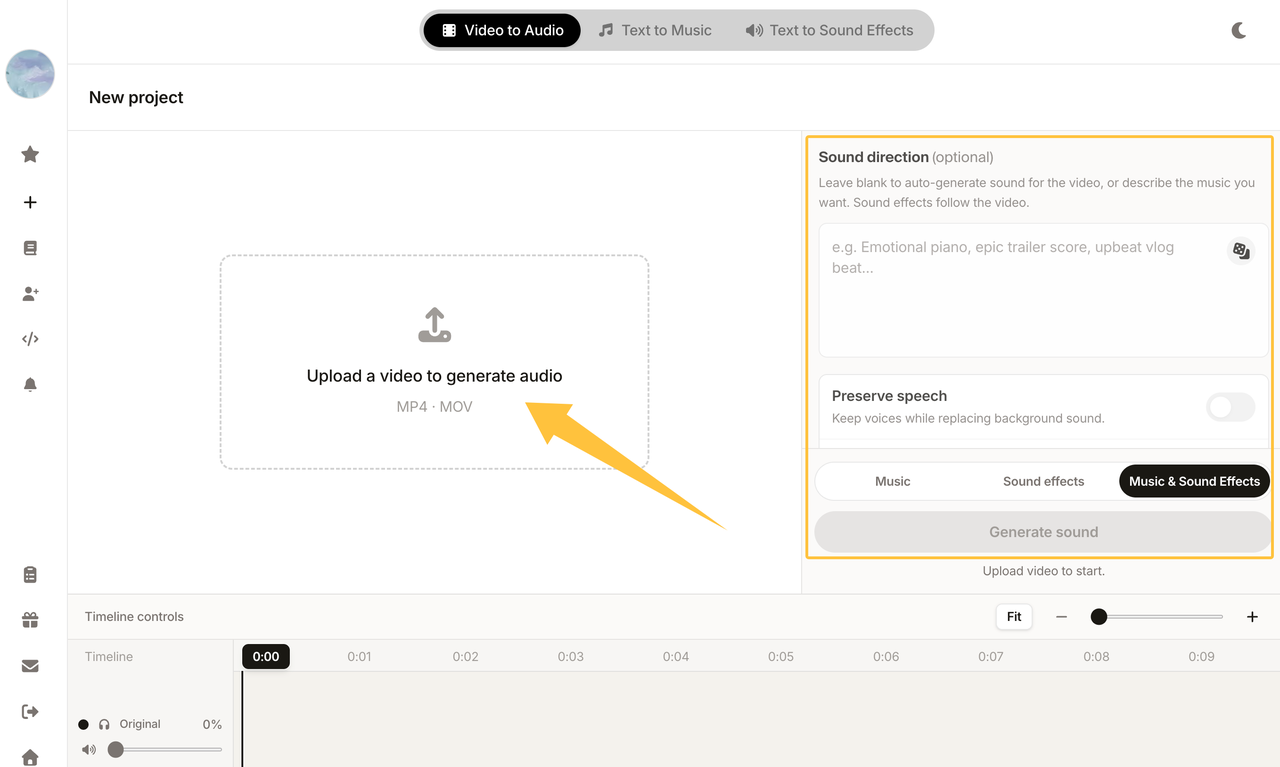The height and width of the screenshot is (767, 1280).
Task: Select the Music output option
Action: (893, 481)
